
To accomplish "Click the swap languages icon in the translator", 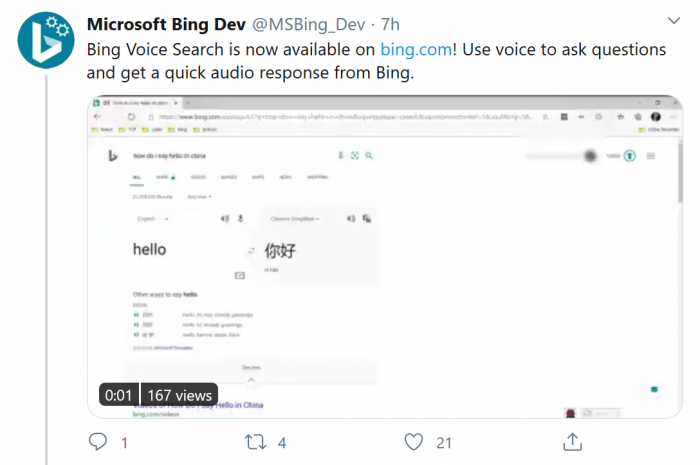I will tap(251, 251).
